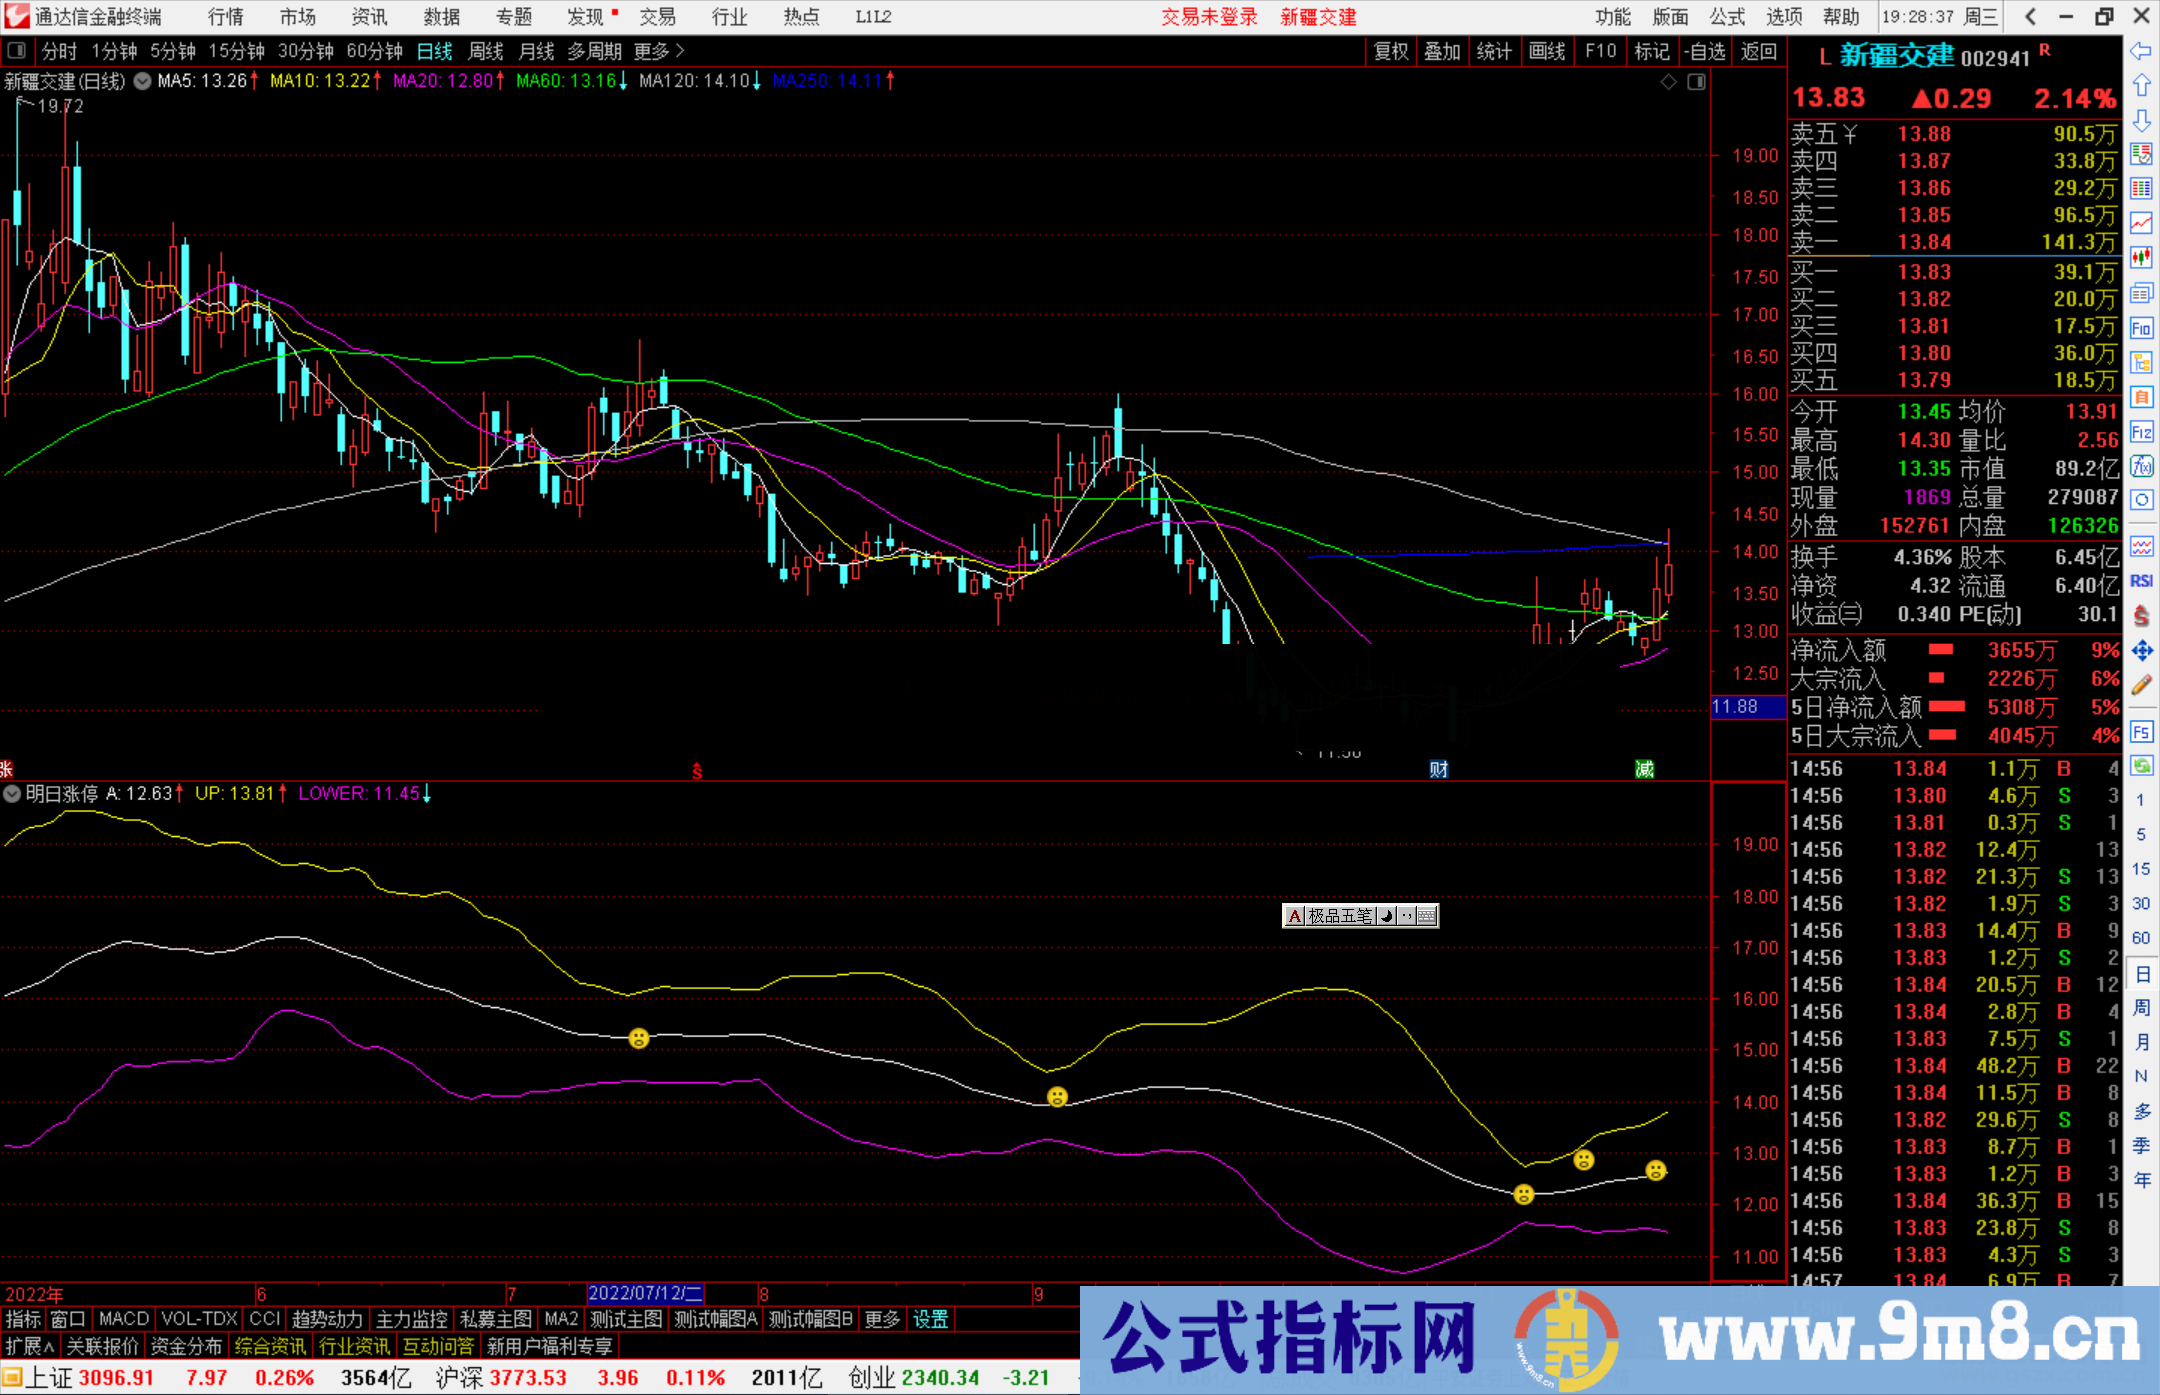Click -自选 to toggle watchlist membership
The width and height of the screenshot is (2160, 1395).
[1708, 51]
